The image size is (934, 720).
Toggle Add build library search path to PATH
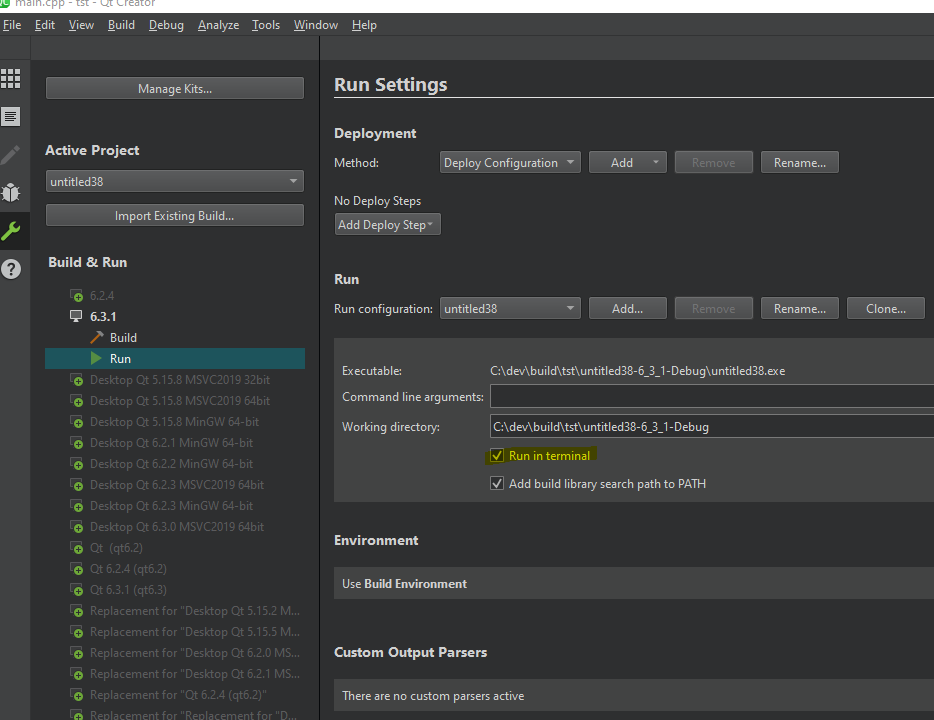(x=497, y=484)
